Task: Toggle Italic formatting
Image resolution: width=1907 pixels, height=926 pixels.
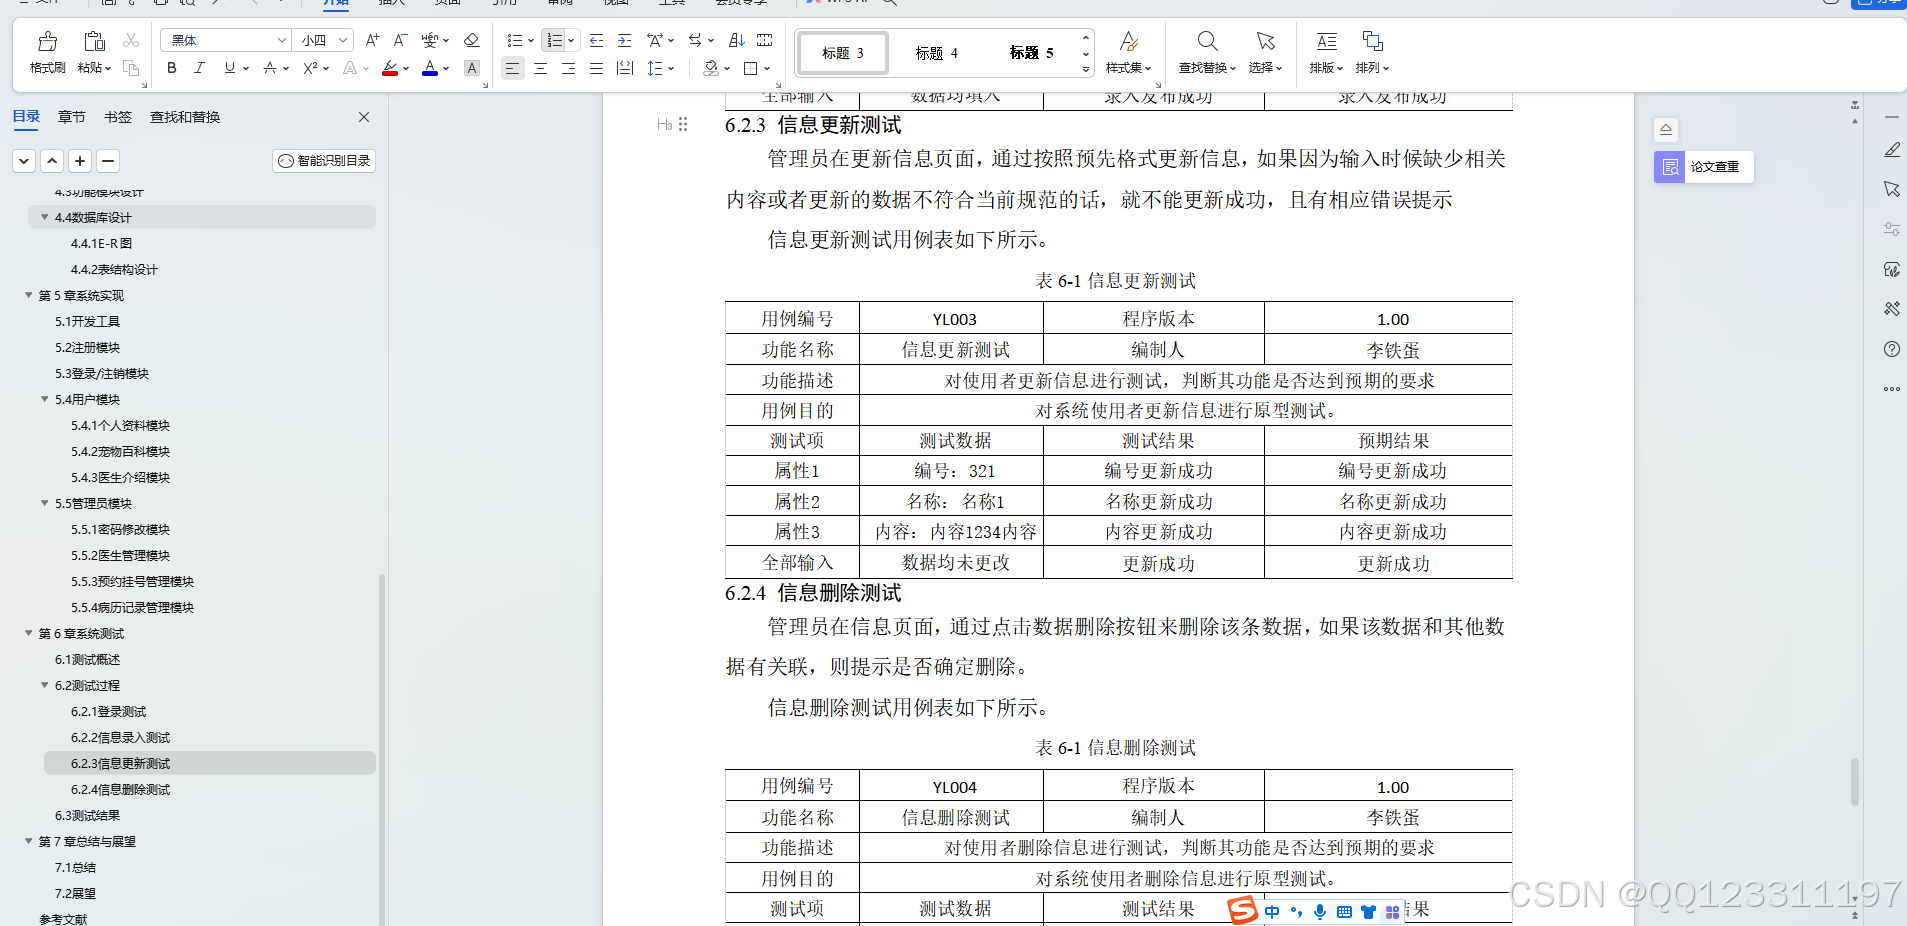Action: tap(199, 68)
